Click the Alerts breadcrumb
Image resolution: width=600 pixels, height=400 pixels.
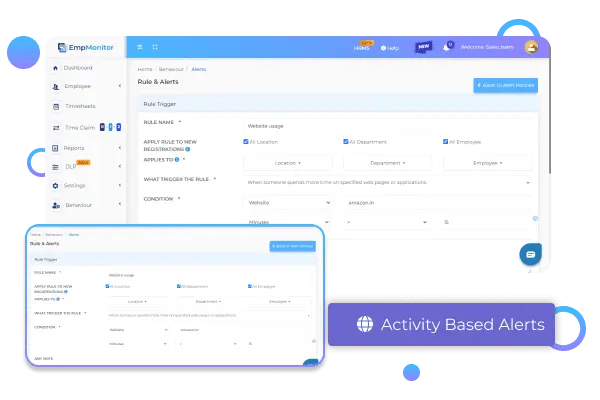tap(199, 69)
